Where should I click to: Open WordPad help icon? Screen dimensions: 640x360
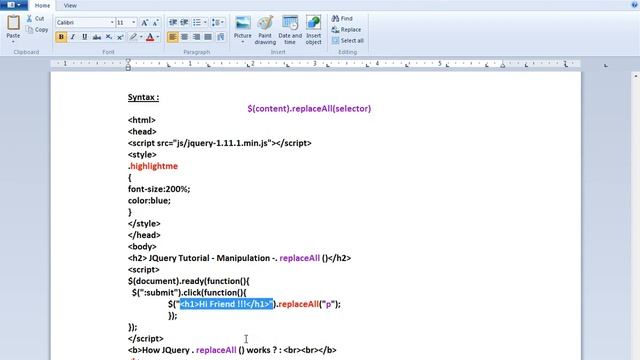[635, 4]
